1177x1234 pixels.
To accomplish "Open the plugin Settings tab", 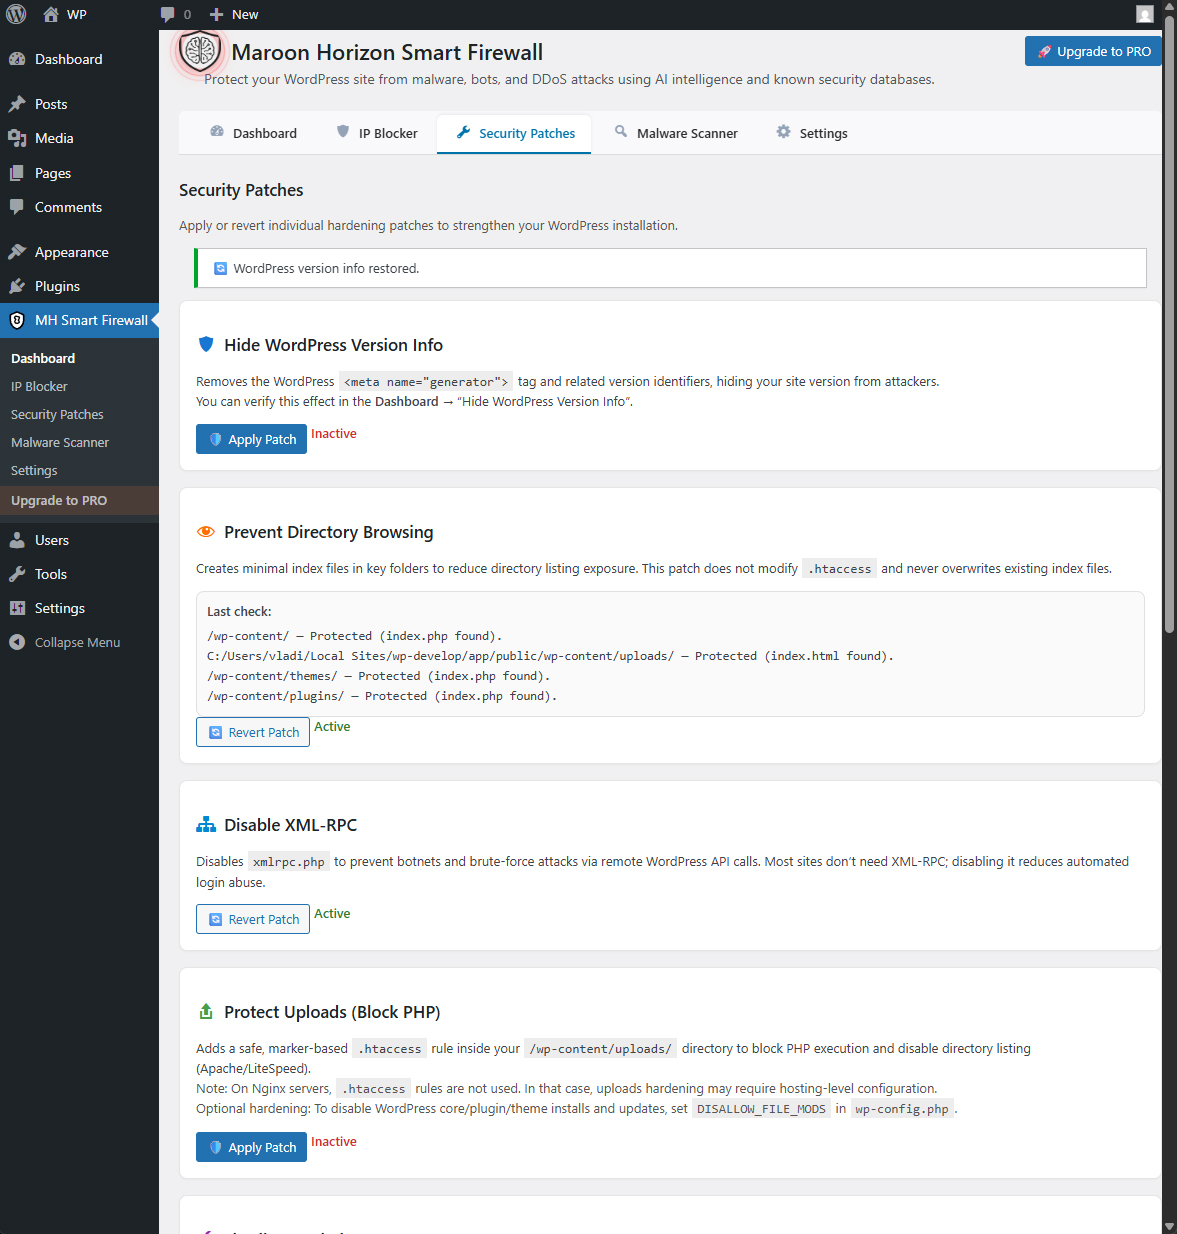I will coord(812,133).
